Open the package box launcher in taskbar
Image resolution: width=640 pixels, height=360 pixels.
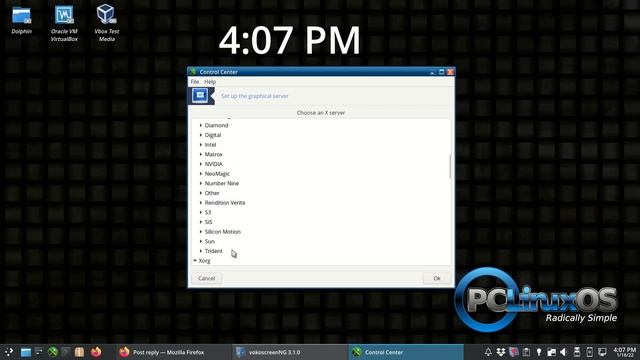pos(80,352)
